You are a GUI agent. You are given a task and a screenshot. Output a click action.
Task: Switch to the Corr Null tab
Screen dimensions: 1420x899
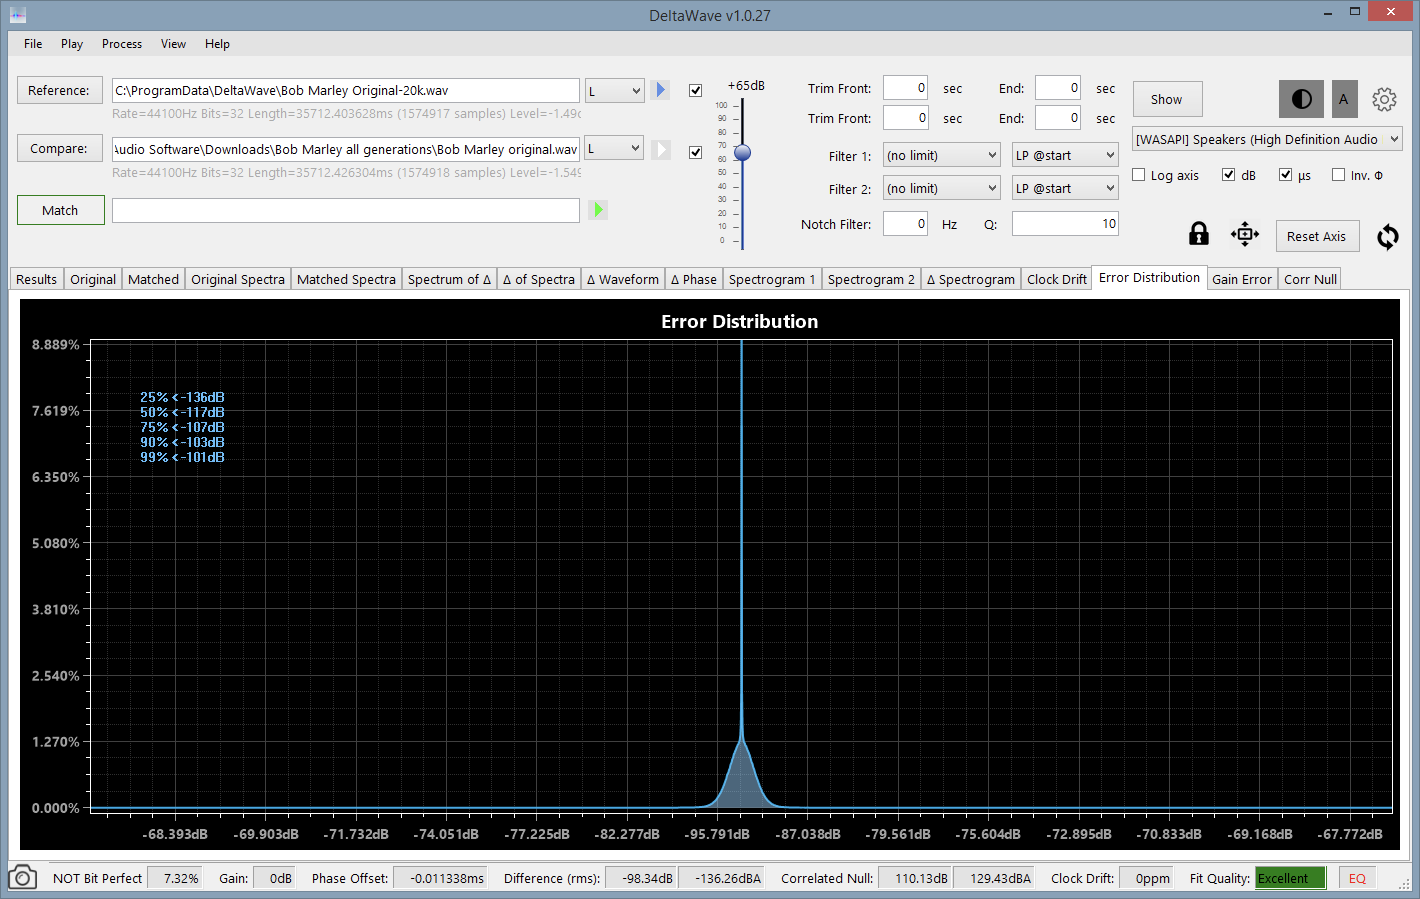pyautogui.click(x=1310, y=279)
